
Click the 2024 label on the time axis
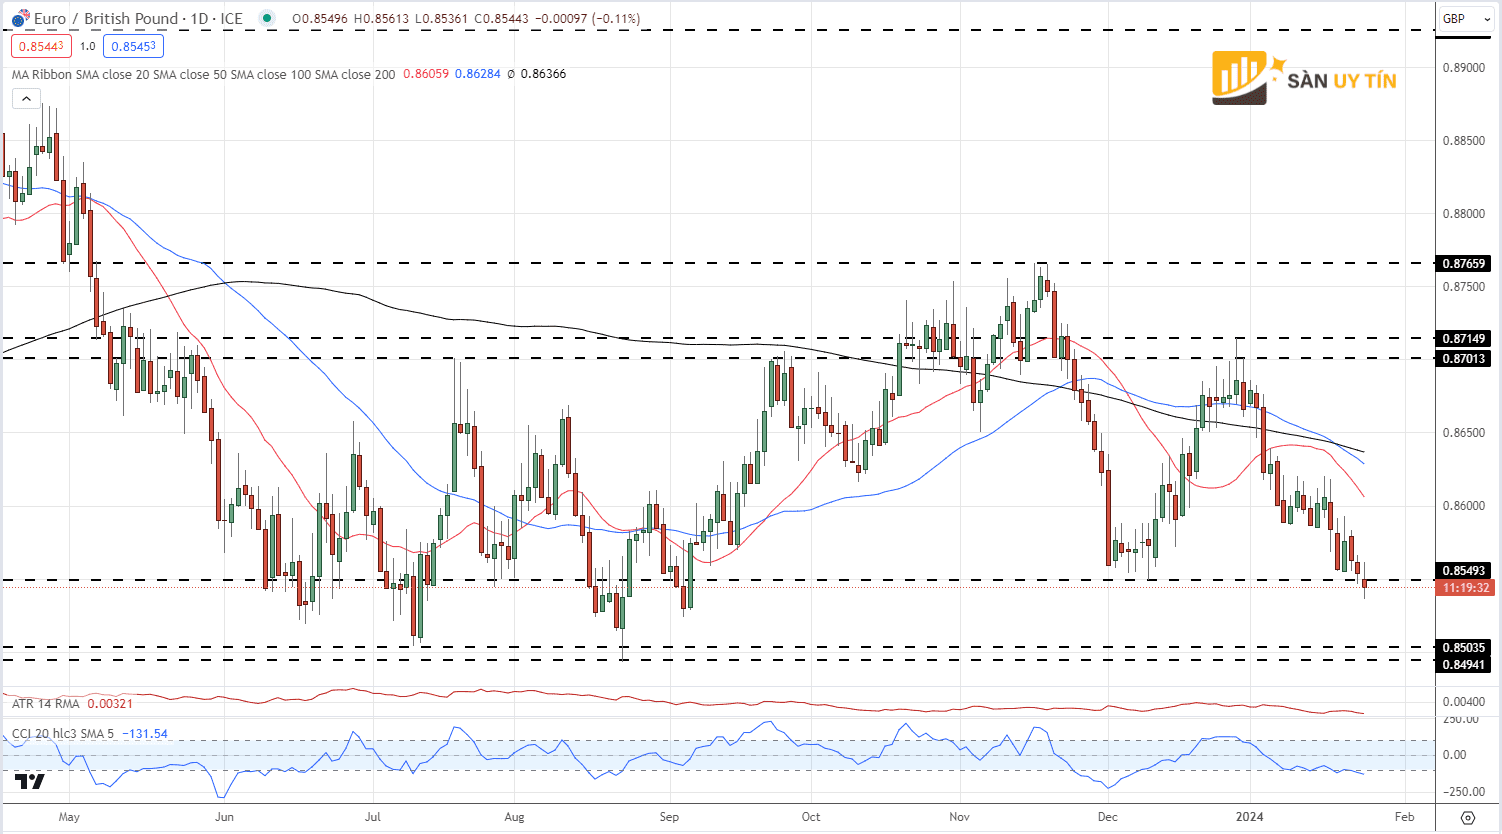1249,817
